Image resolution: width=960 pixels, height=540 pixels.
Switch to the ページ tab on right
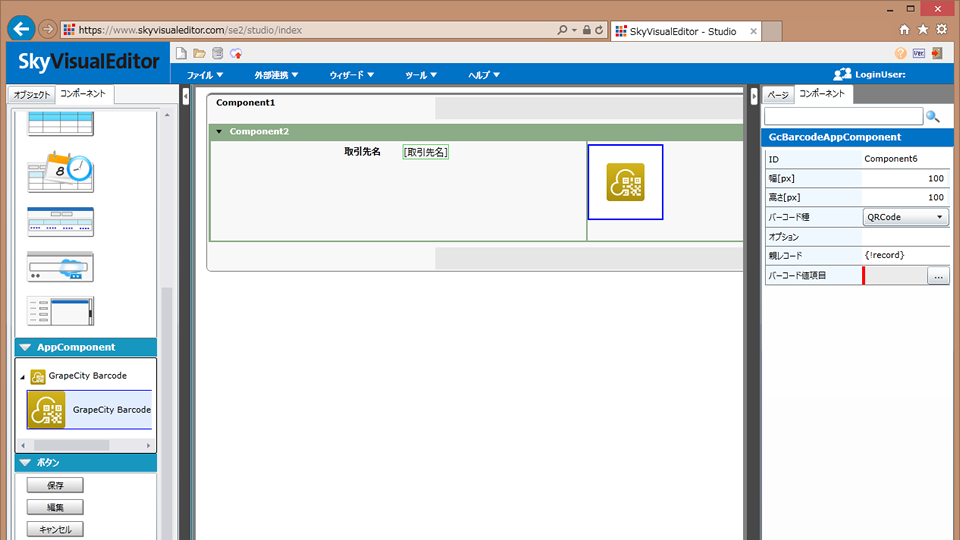(x=778, y=94)
